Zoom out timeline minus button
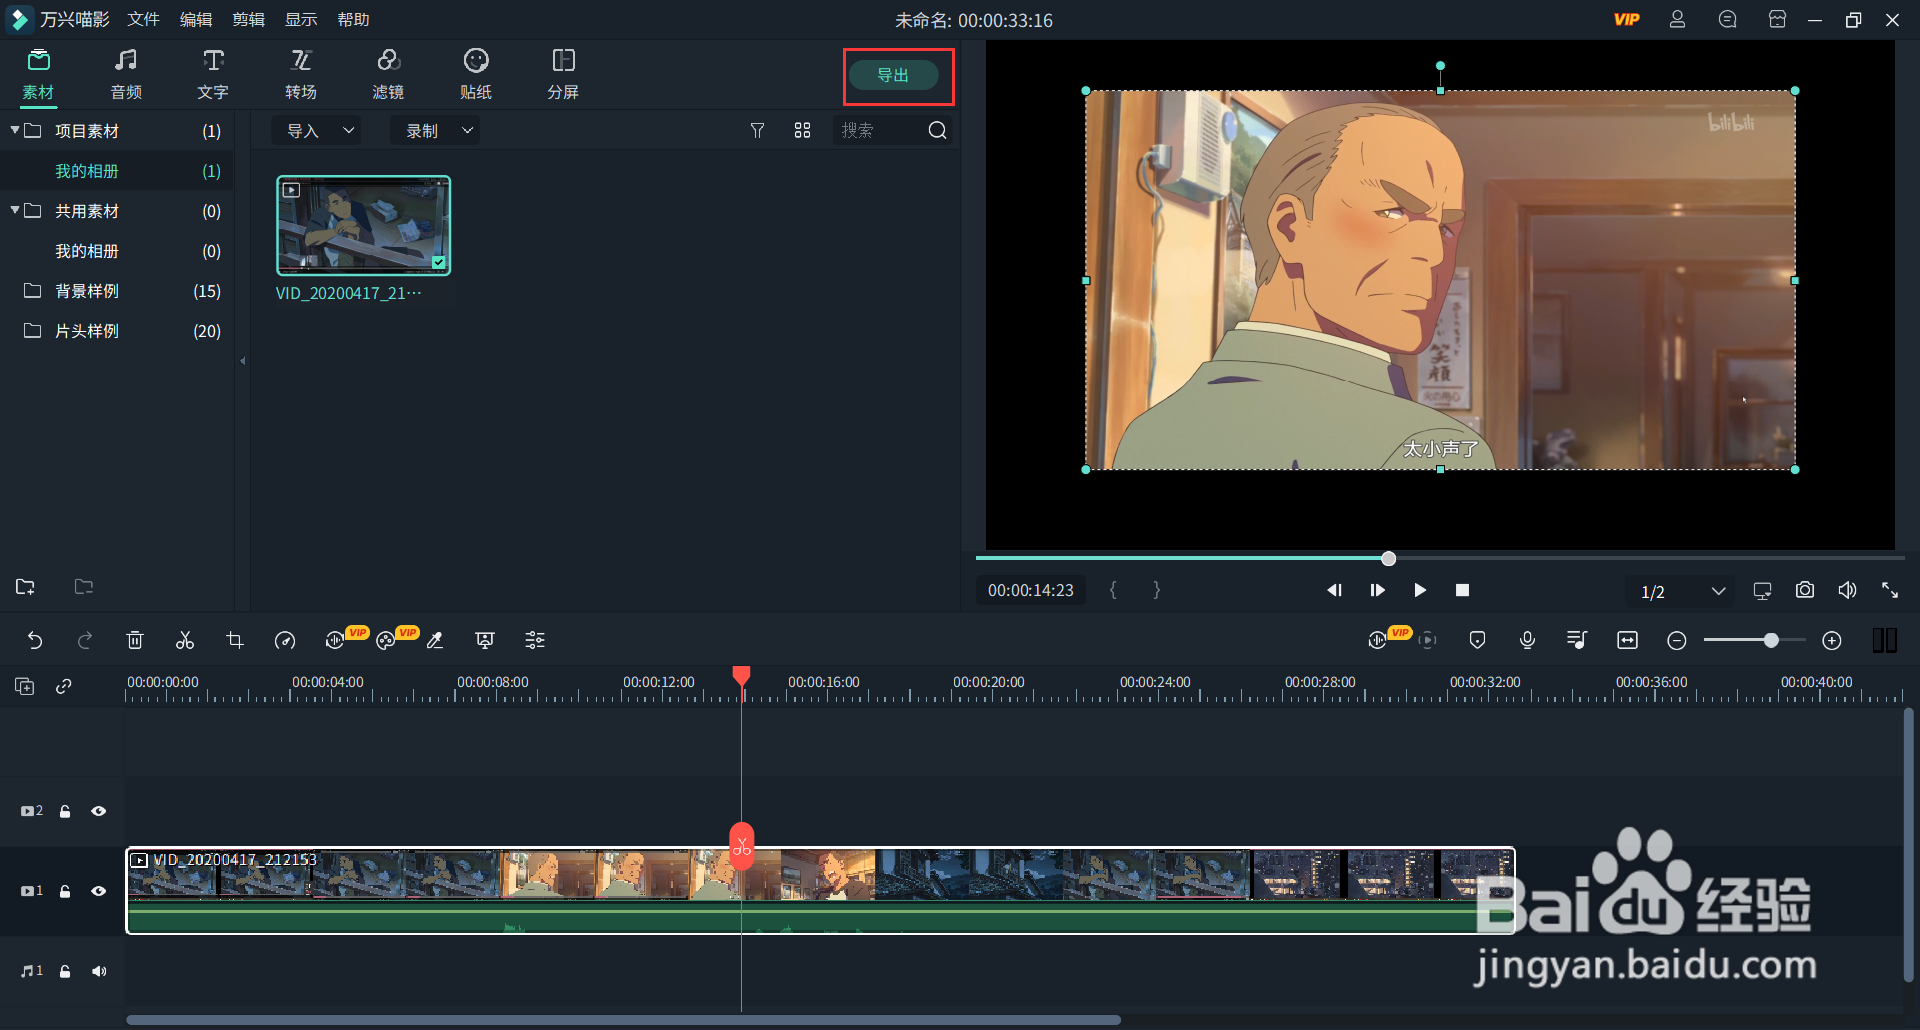 coord(1677,640)
